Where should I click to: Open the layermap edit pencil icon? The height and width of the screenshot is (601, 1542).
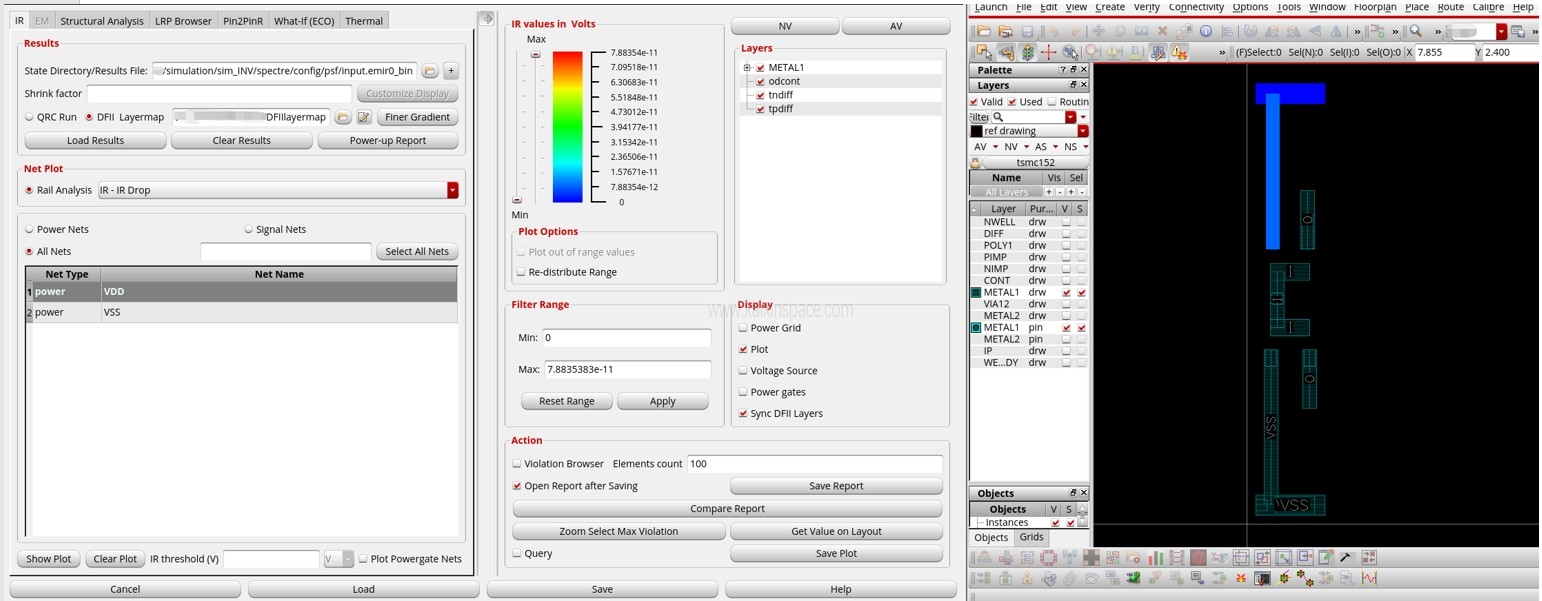click(364, 117)
